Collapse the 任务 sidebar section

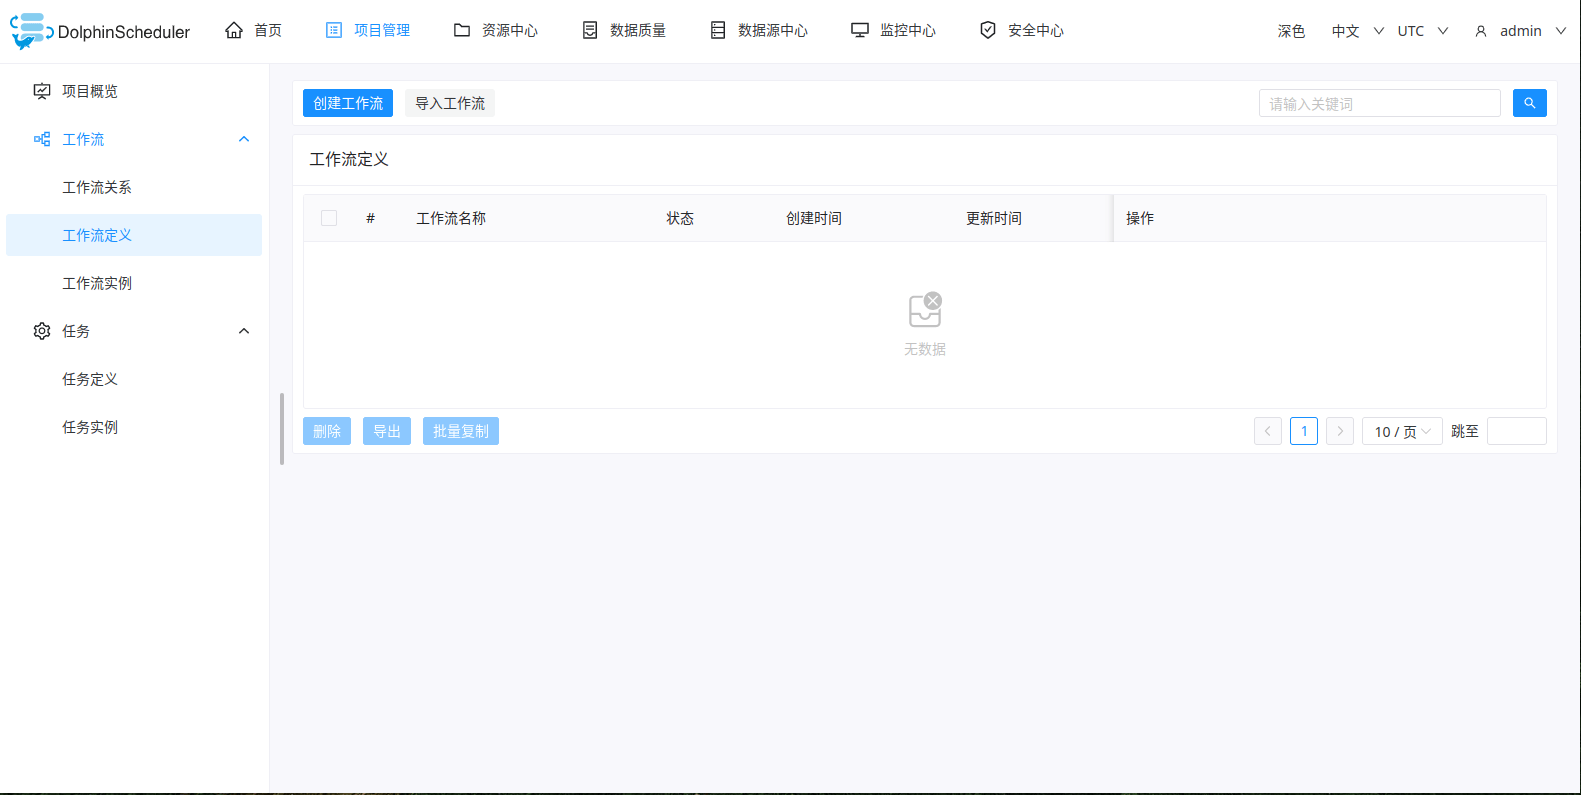(x=244, y=331)
